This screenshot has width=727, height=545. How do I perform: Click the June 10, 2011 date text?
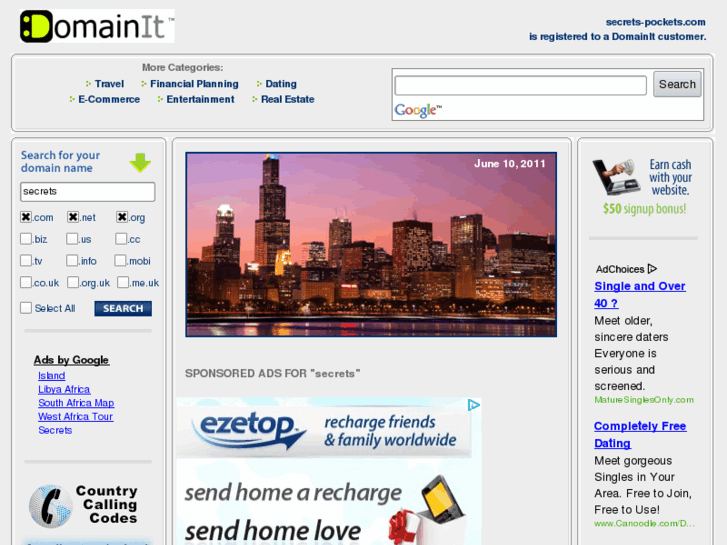point(510,163)
